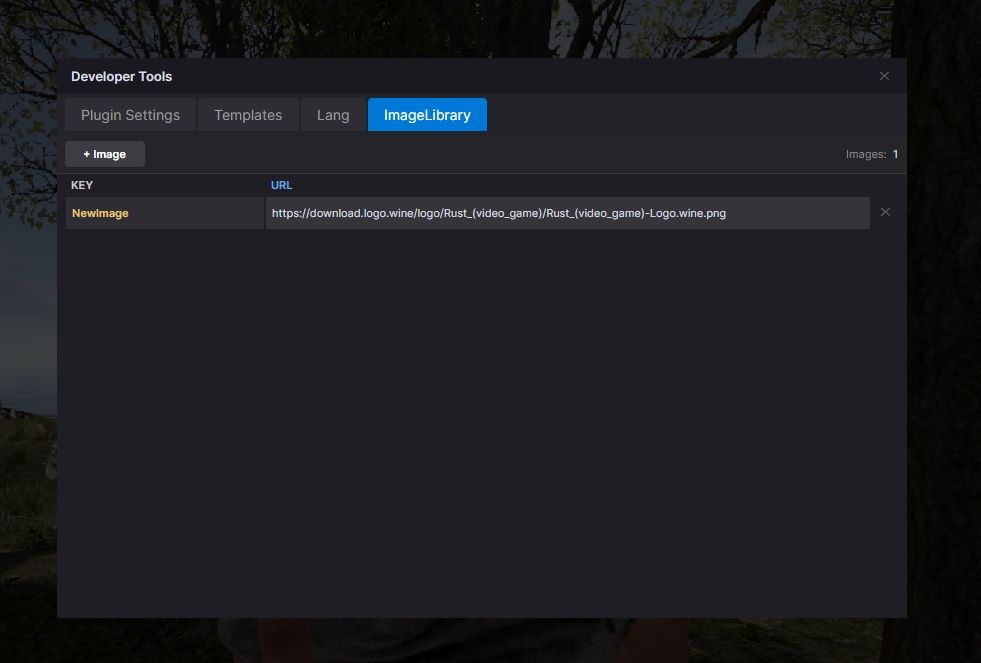This screenshot has height=663, width=981.
Task: Click the plus symbol on the Image button
Action: pyautogui.click(x=88, y=153)
